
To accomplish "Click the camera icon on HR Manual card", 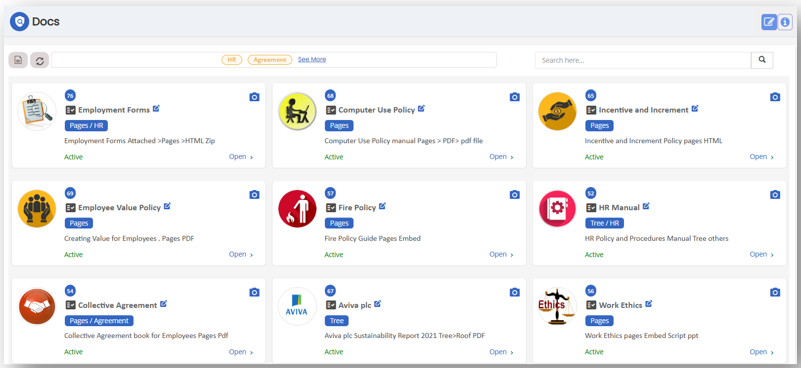I will pyautogui.click(x=775, y=195).
